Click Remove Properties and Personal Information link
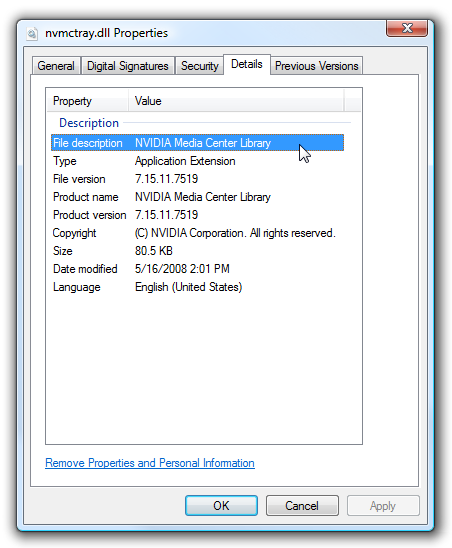This screenshot has width=452, height=548. pyautogui.click(x=150, y=463)
